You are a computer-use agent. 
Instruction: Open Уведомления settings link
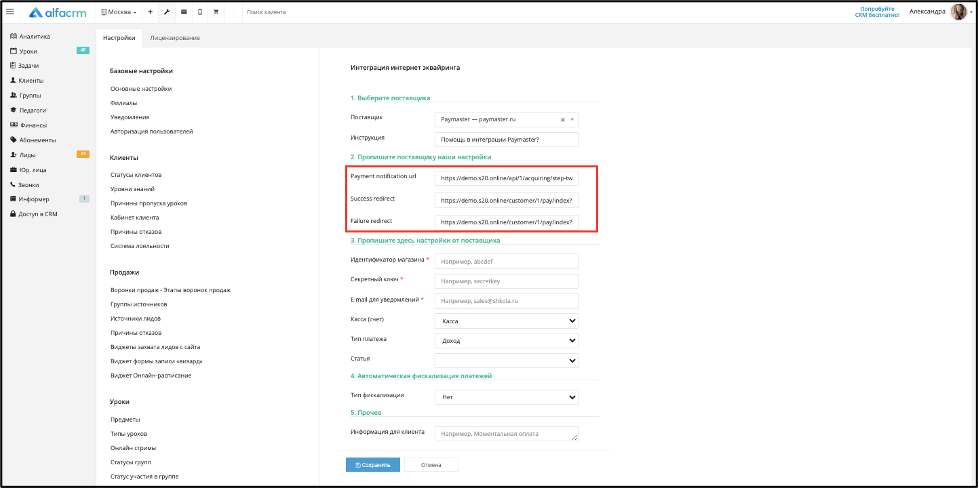click(129, 117)
